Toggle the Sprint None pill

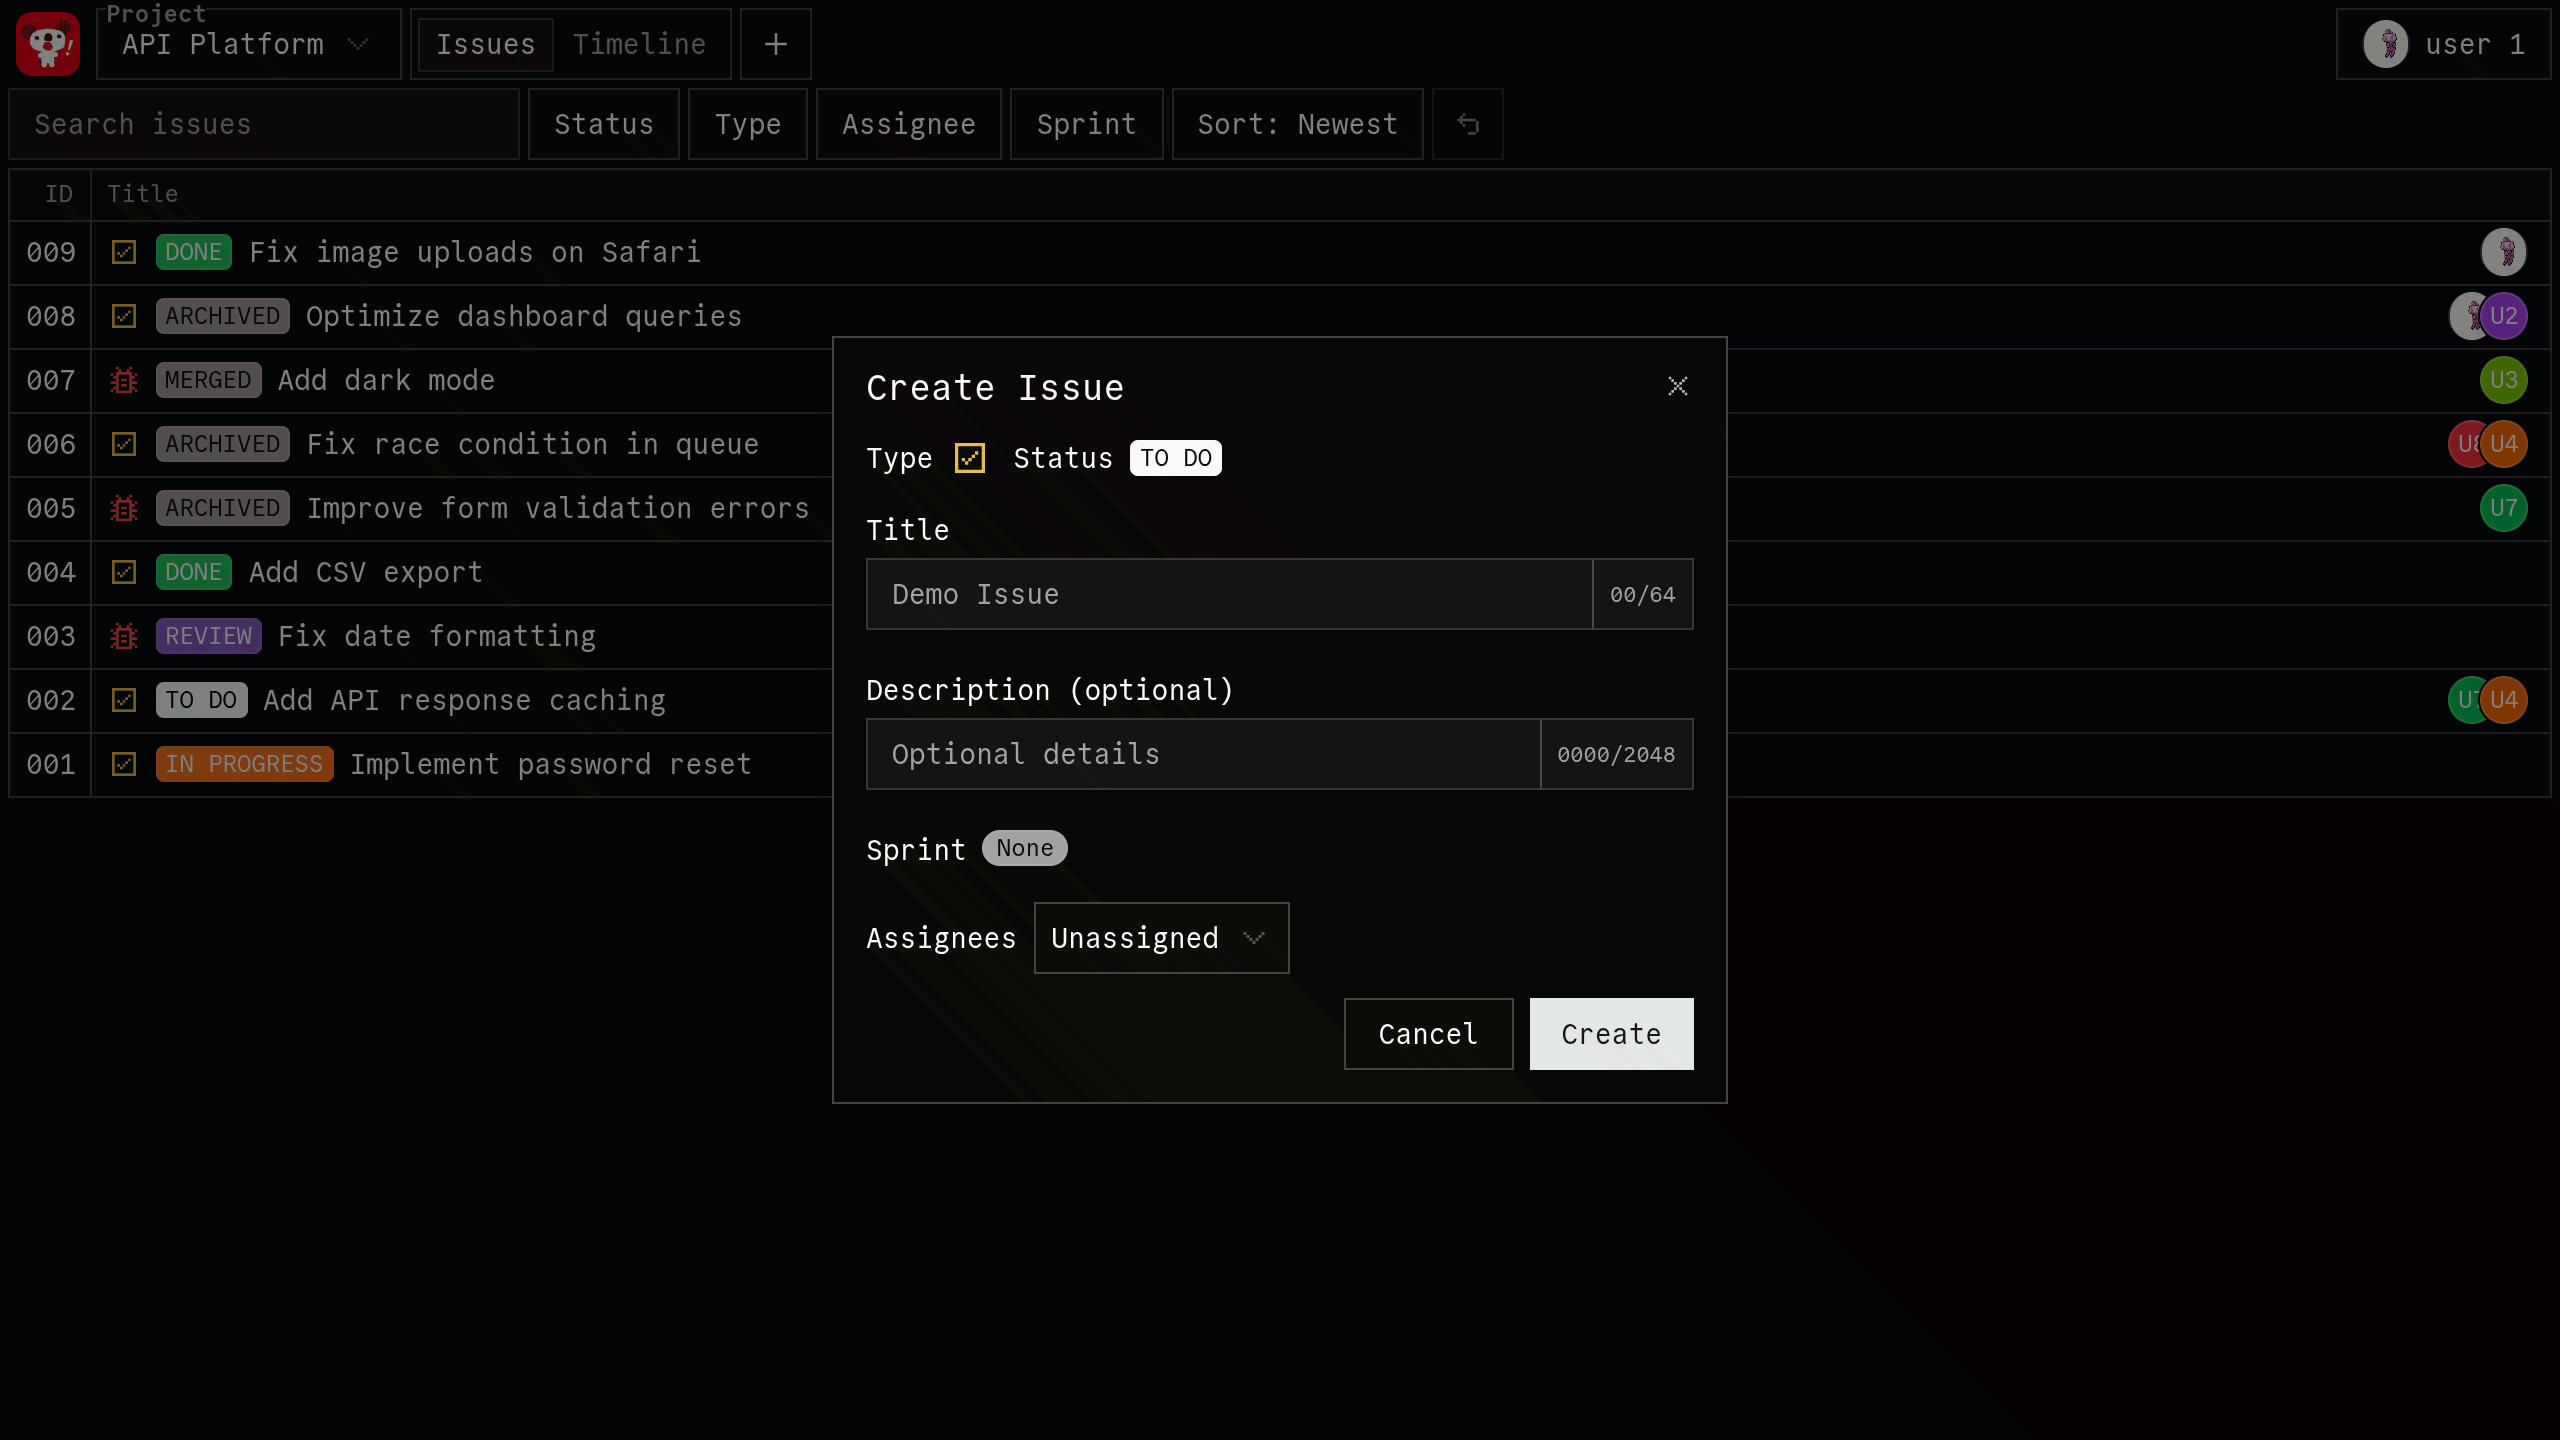coord(1024,848)
